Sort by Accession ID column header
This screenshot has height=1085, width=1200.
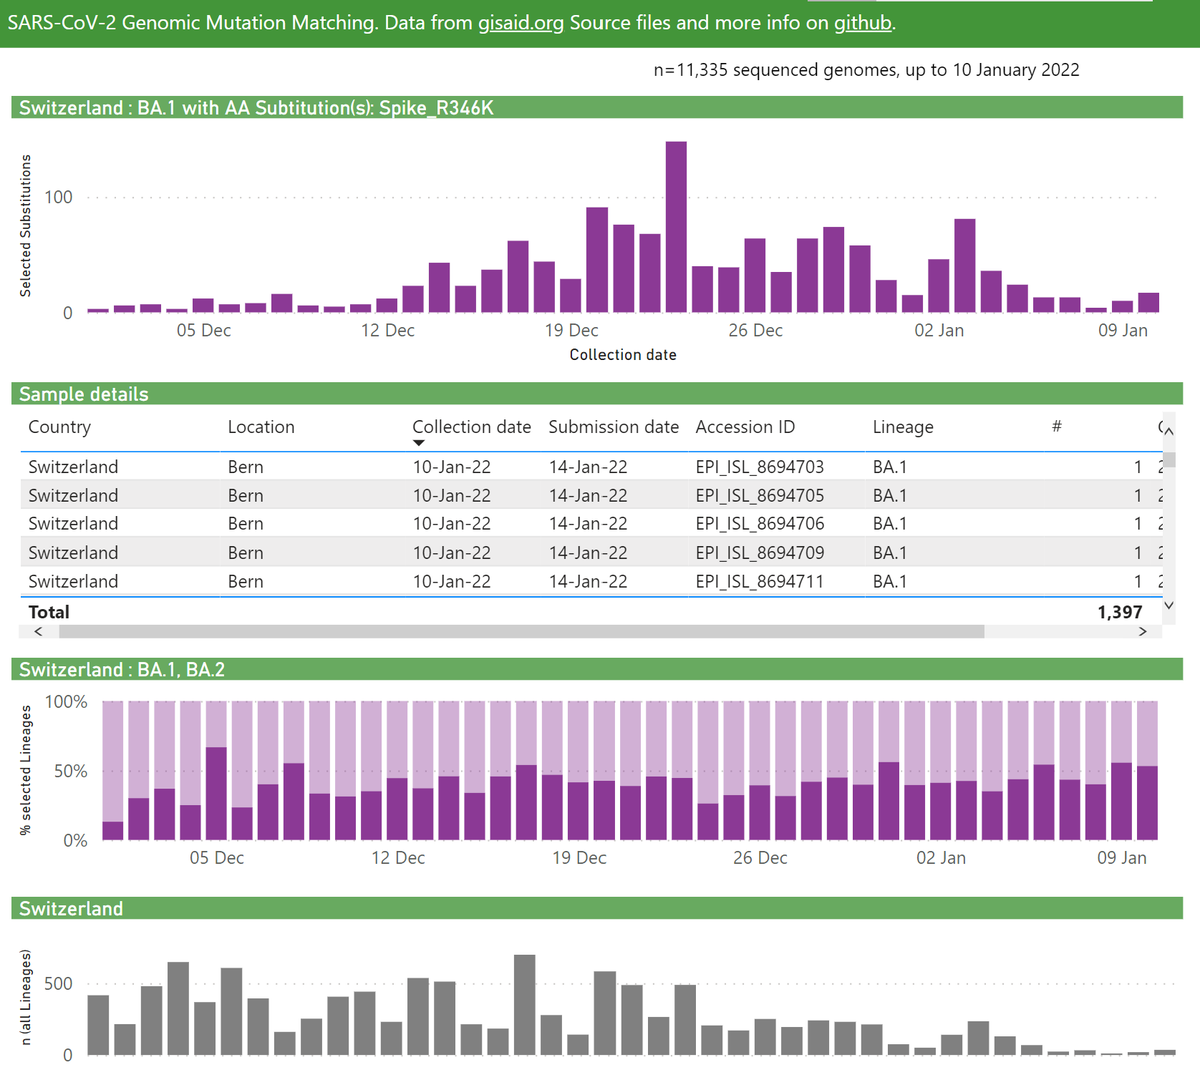click(x=745, y=427)
